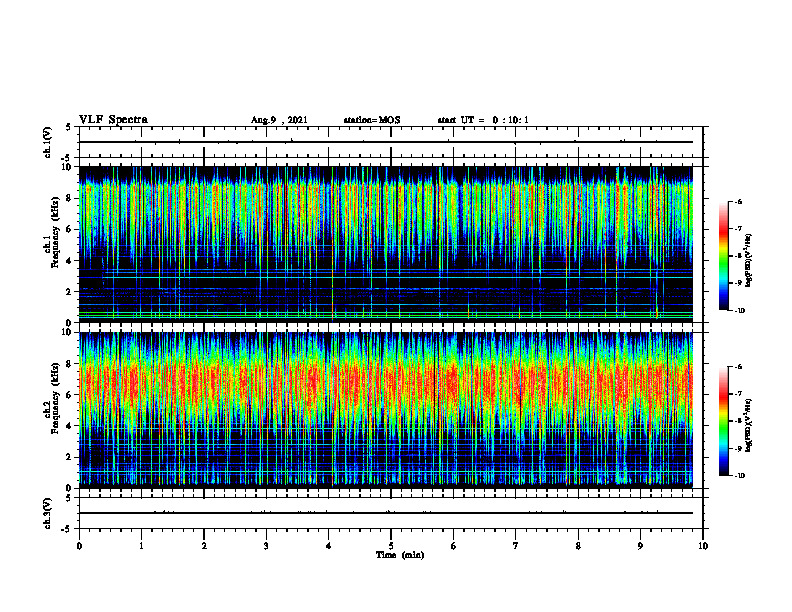The image size is (792, 612).
Task: Click the "8" kHz tick of ch.2 spectrogram
Action: (70, 364)
